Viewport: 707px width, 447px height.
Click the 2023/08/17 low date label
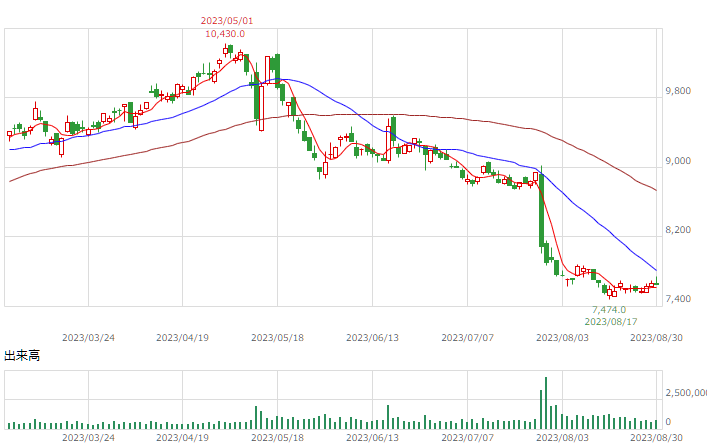[x=611, y=322]
